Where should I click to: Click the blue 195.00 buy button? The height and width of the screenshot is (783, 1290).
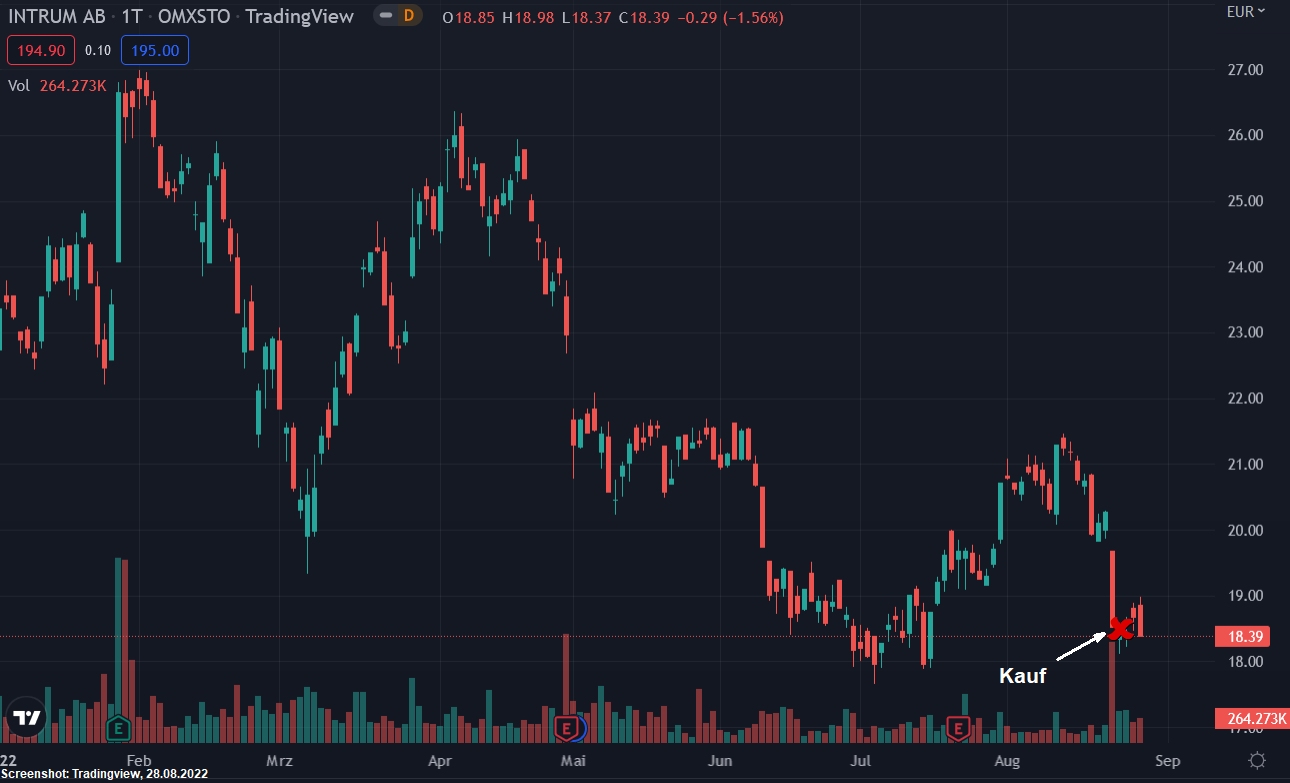click(x=154, y=50)
